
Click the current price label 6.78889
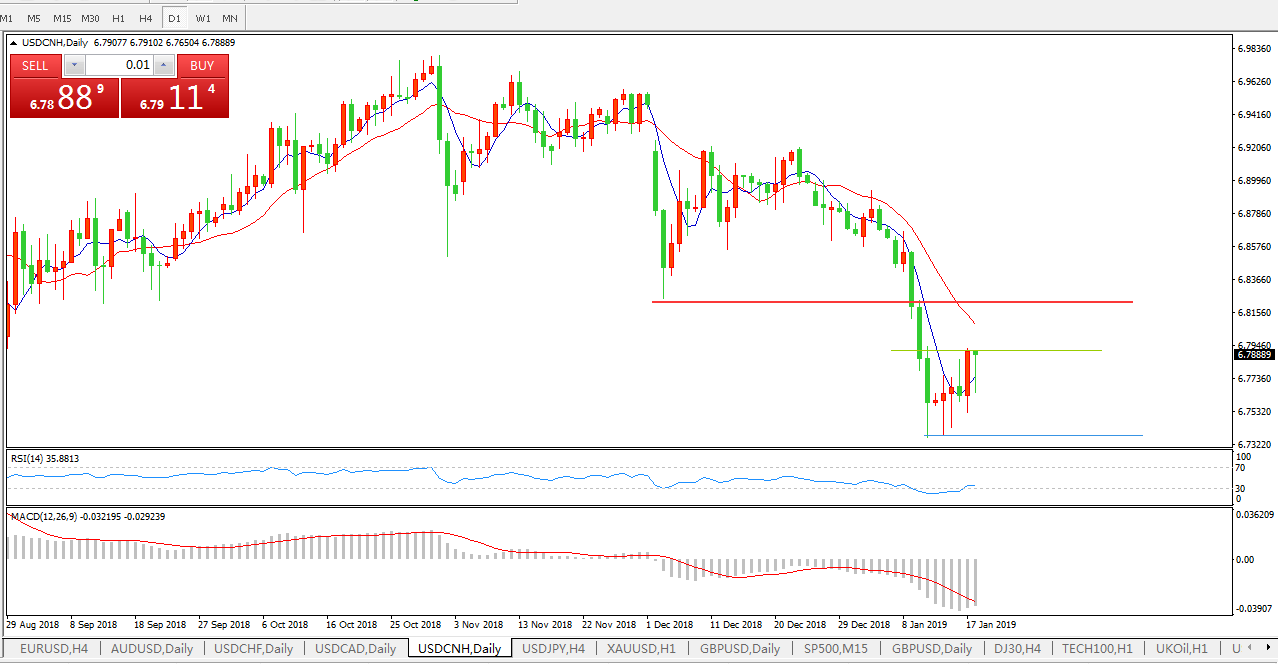tap(1254, 354)
